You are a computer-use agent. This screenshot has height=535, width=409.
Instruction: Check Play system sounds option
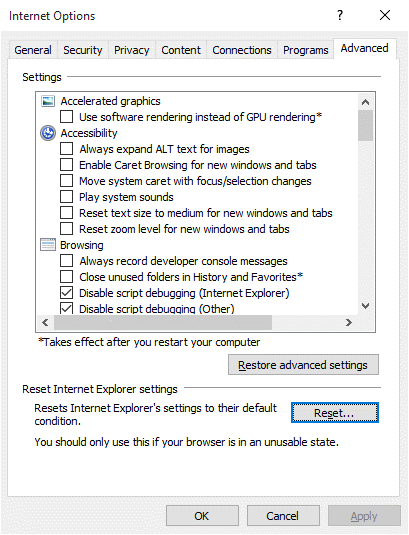(66, 197)
